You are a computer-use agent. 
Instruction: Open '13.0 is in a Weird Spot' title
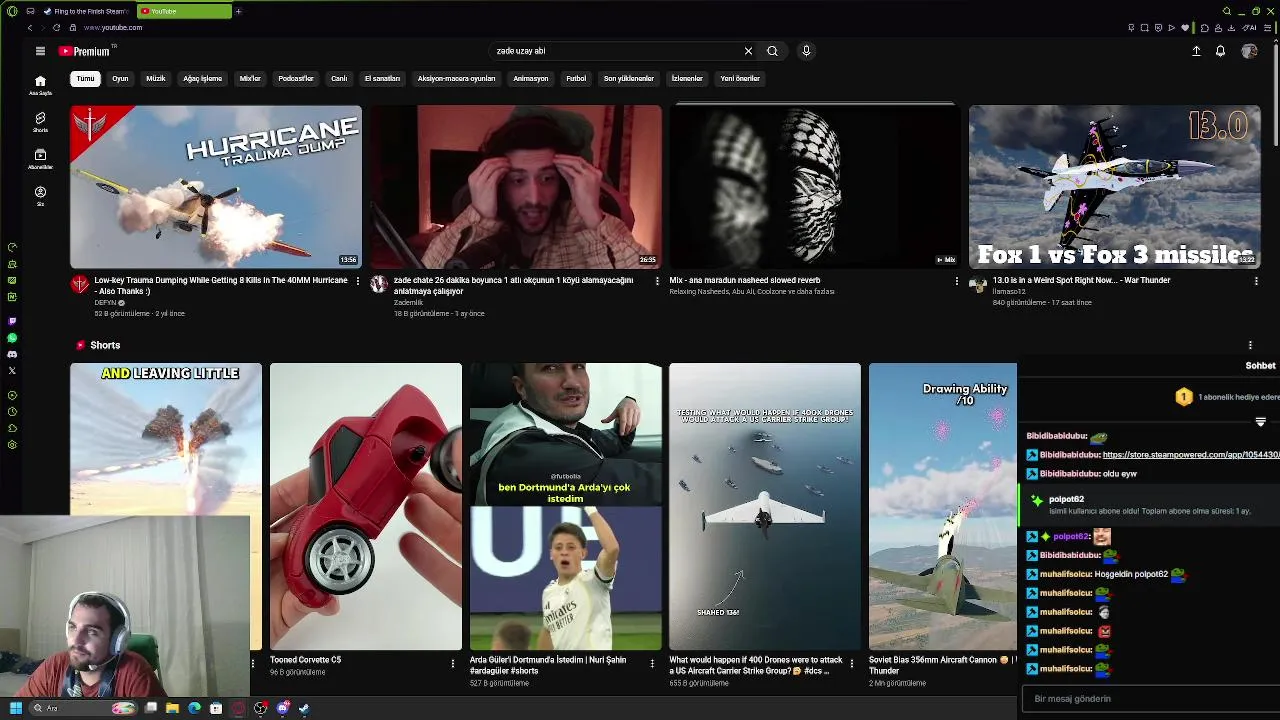[1081, 281]
